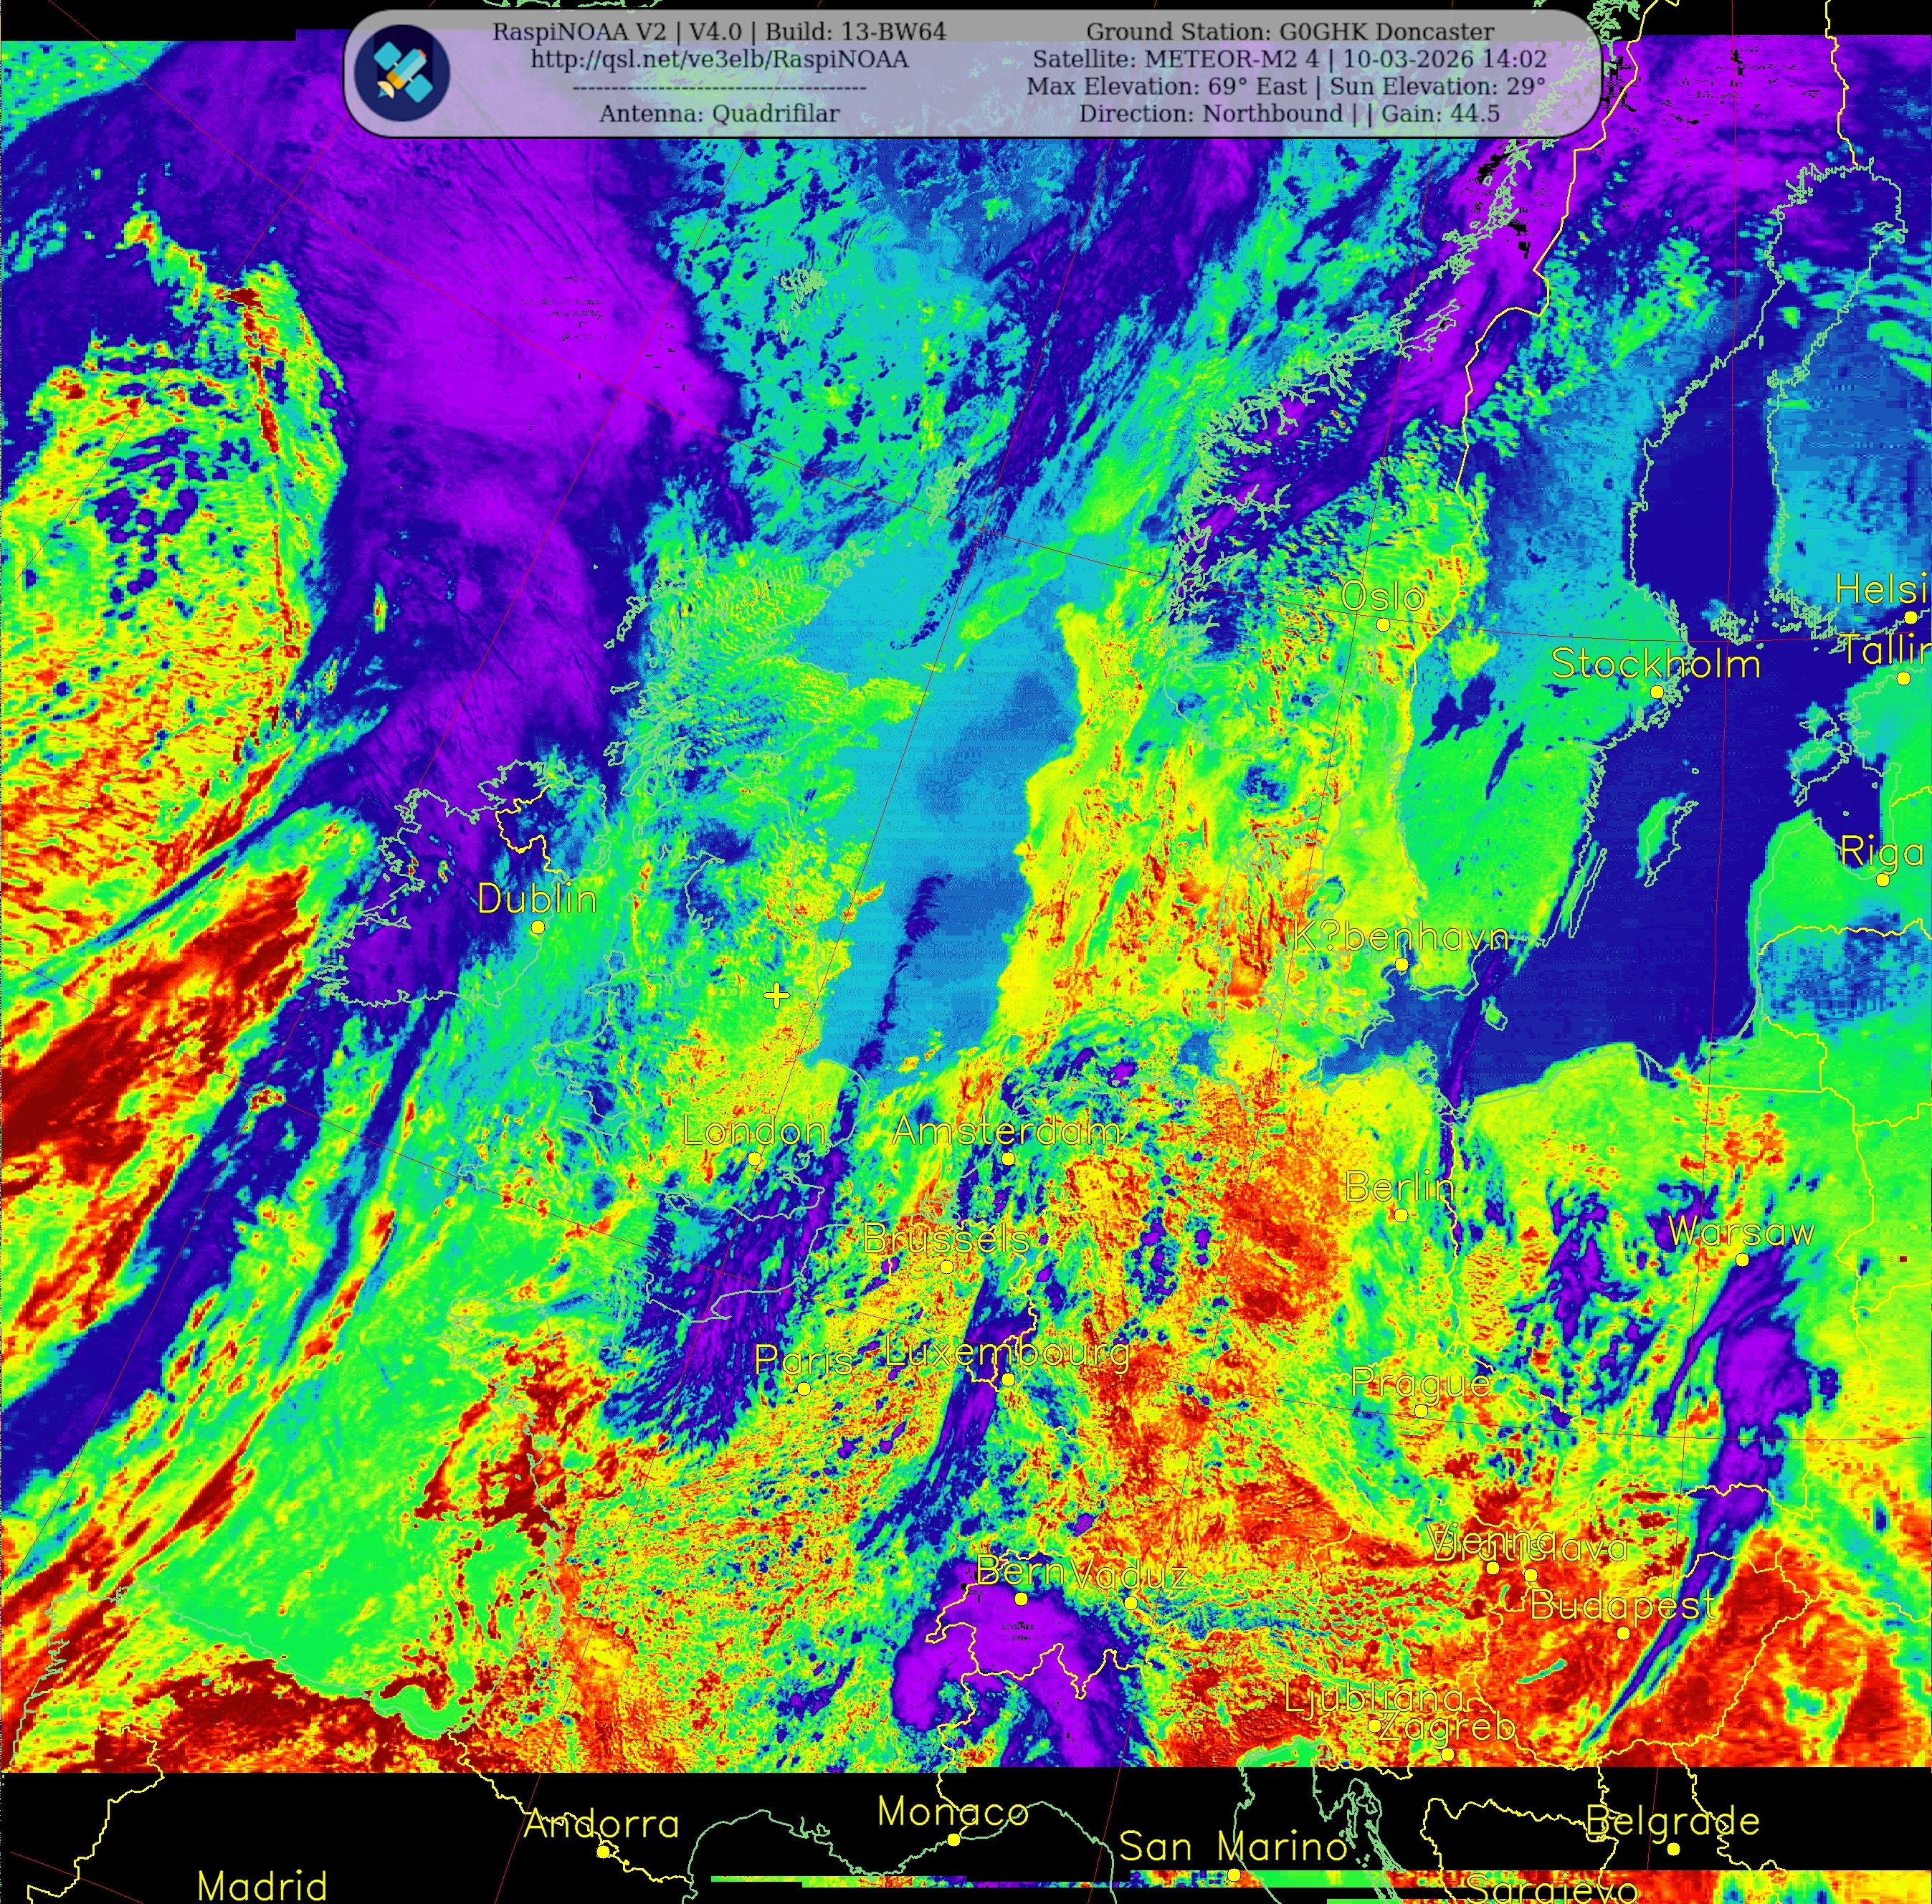This screenshot has height=1904, width=1932.
Task: Open the qsl.net RaspiNOAA URL
Action: (x=719, y=60)
